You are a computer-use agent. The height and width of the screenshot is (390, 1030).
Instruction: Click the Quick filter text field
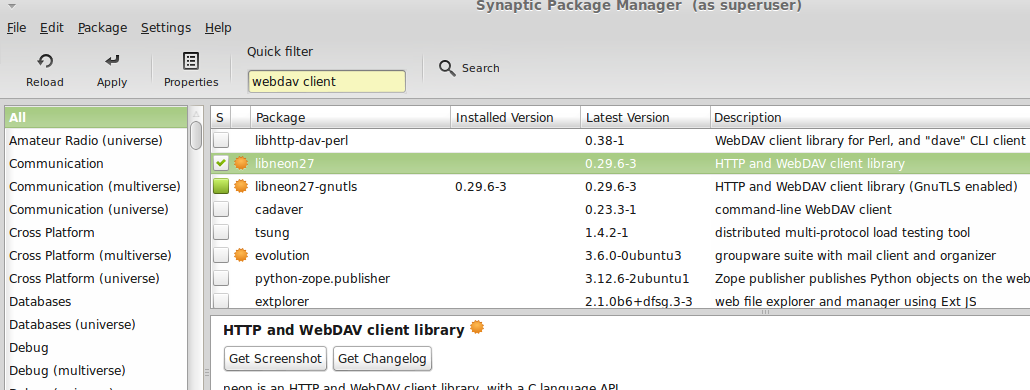point(326,81)
